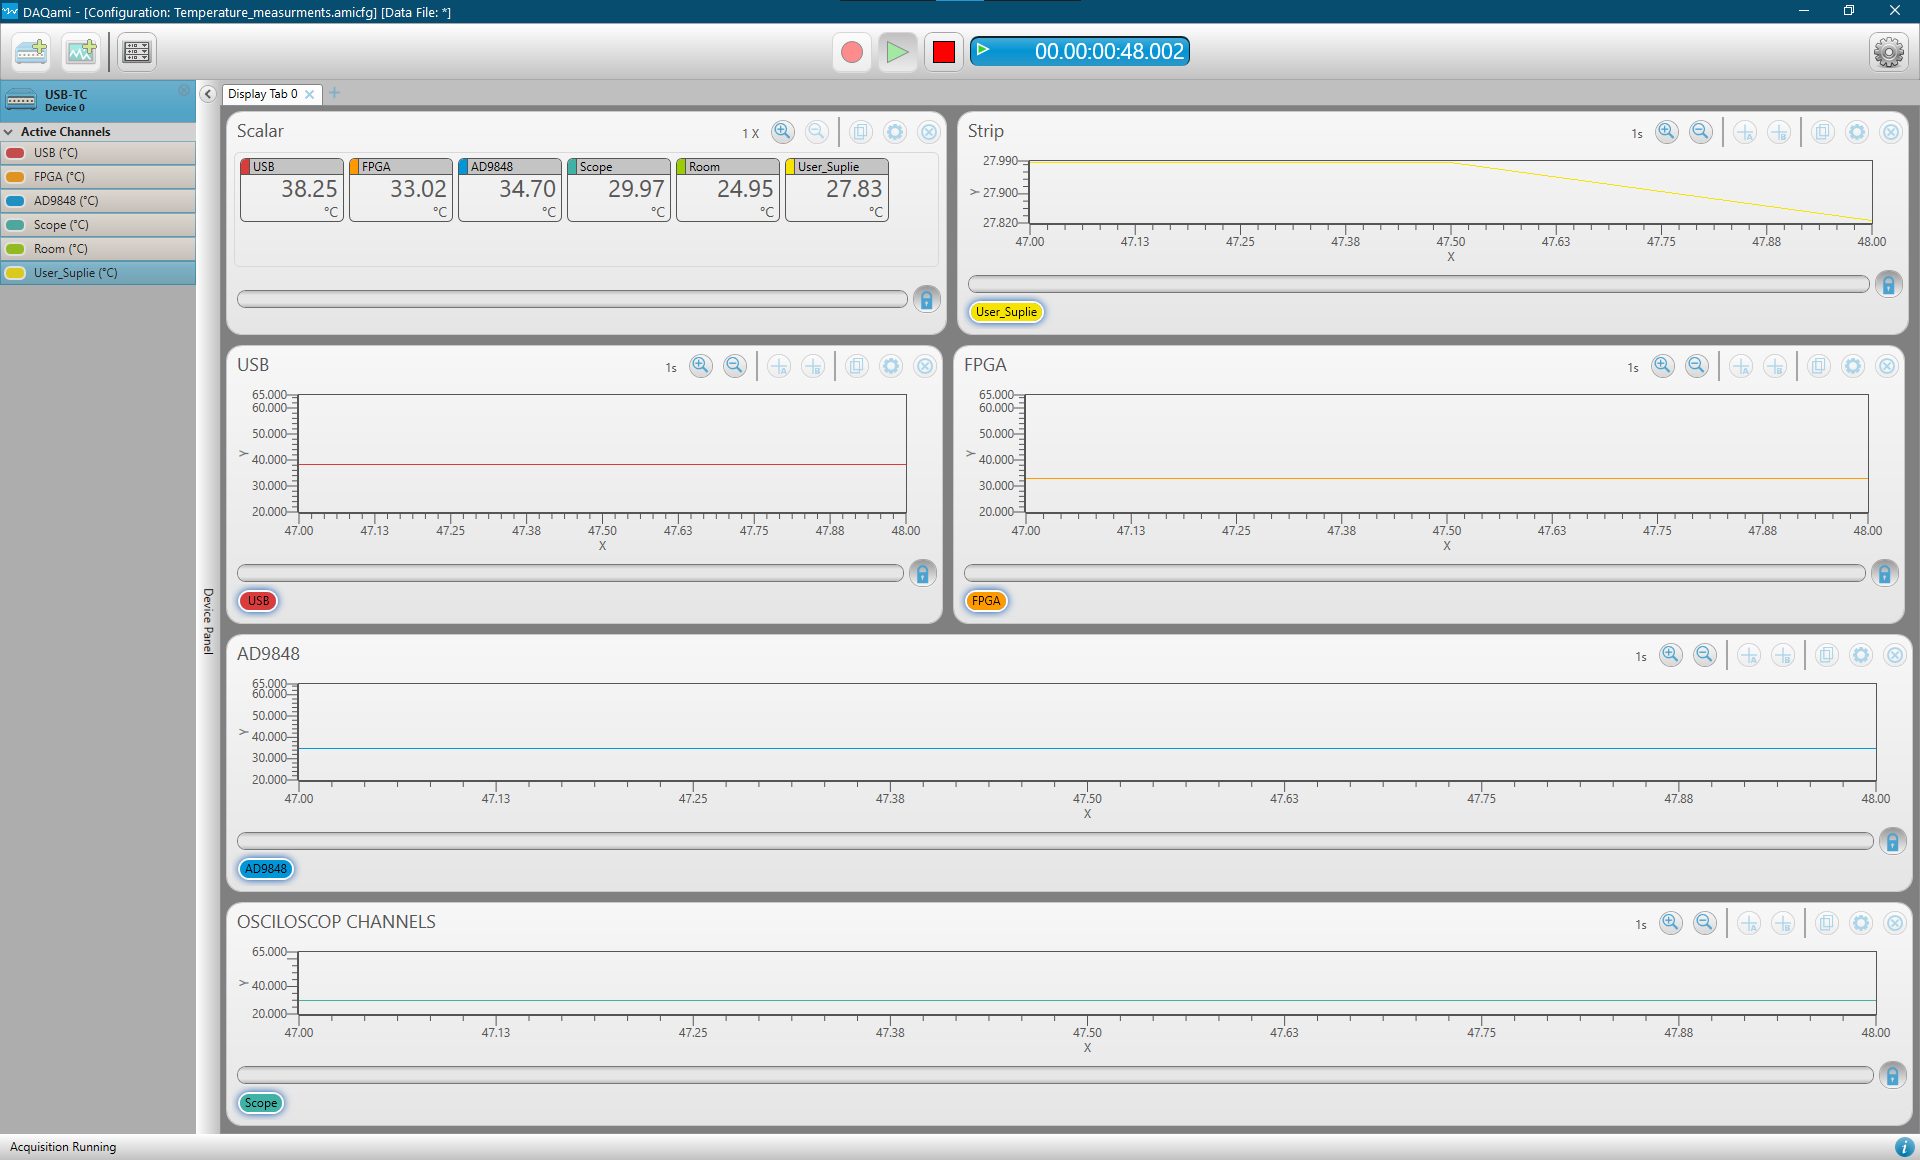Open the channel configuration toolbar icon

point(137,52)
